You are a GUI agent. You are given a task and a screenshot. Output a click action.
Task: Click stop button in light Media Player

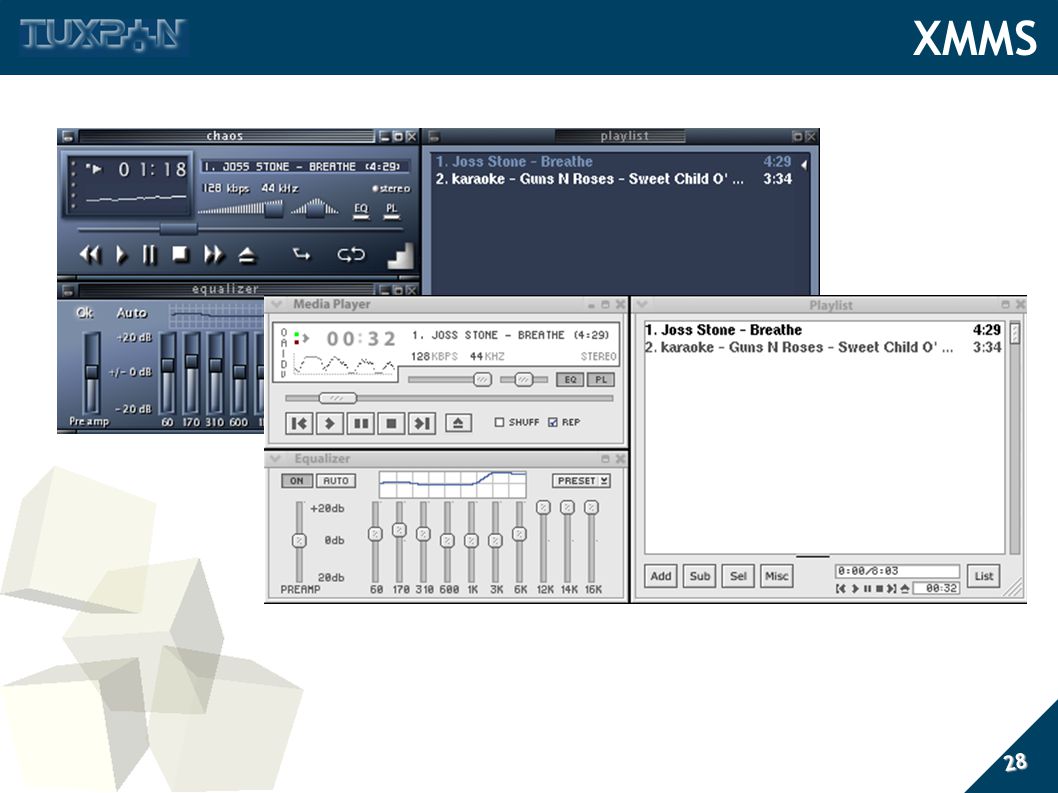(x=391, y=423)
